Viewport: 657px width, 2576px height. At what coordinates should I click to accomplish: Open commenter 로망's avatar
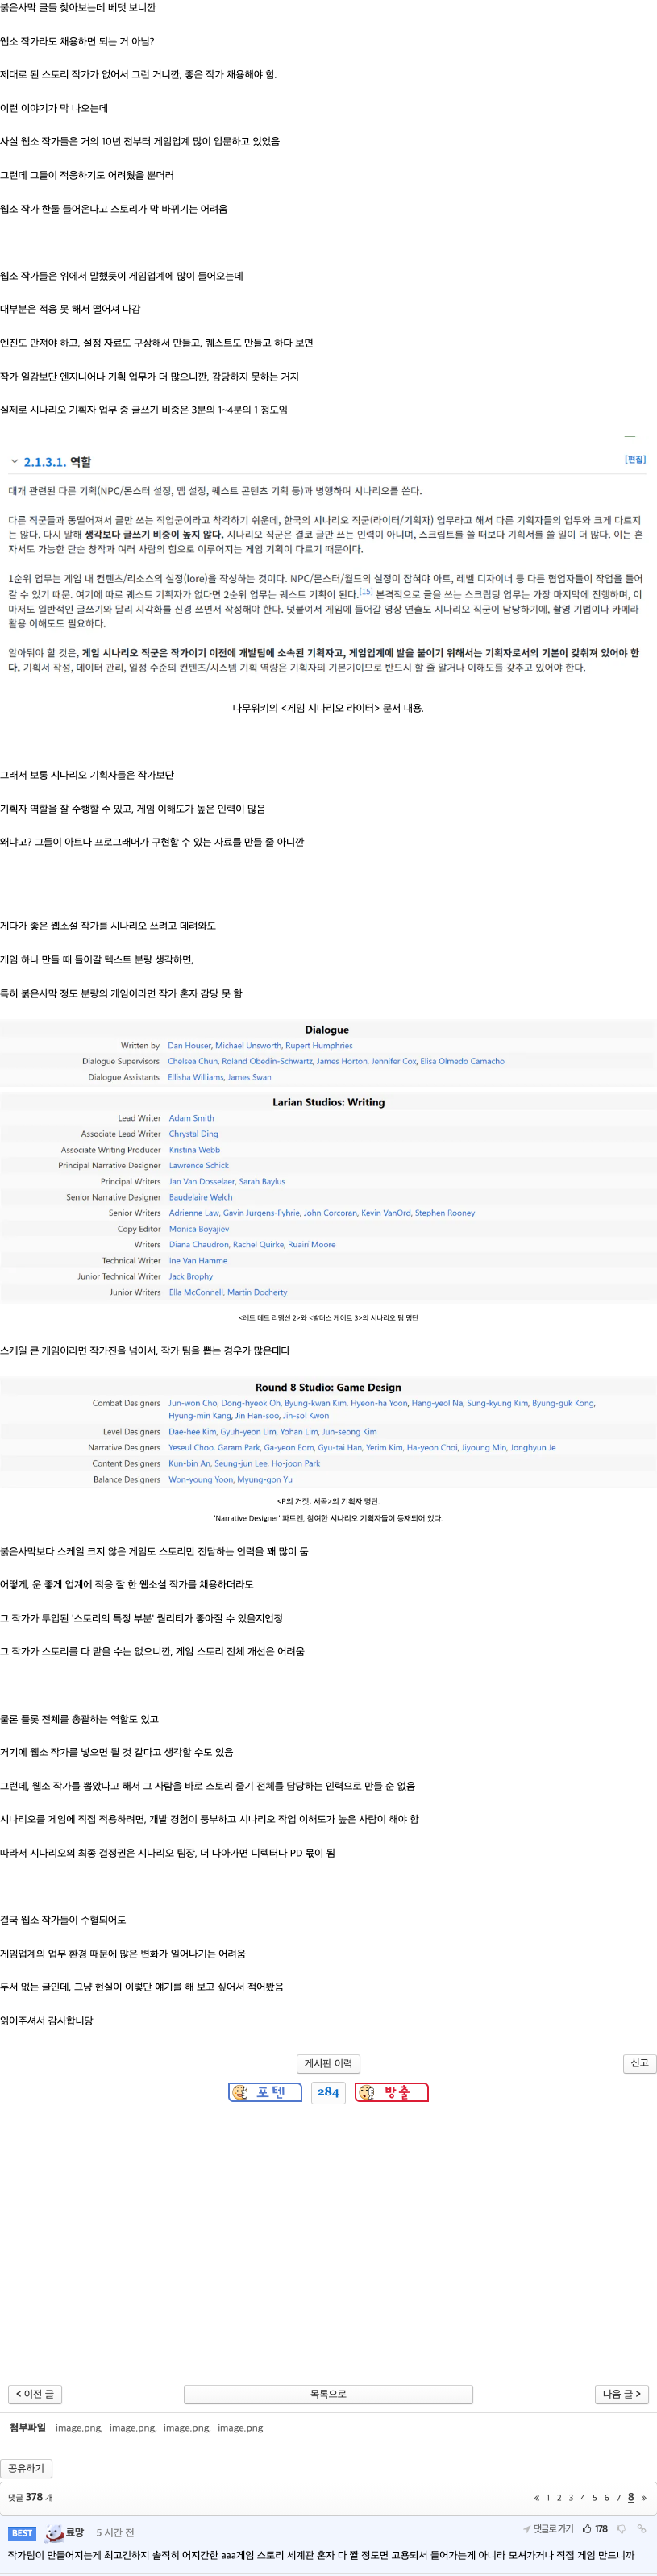pos(54,2532)
